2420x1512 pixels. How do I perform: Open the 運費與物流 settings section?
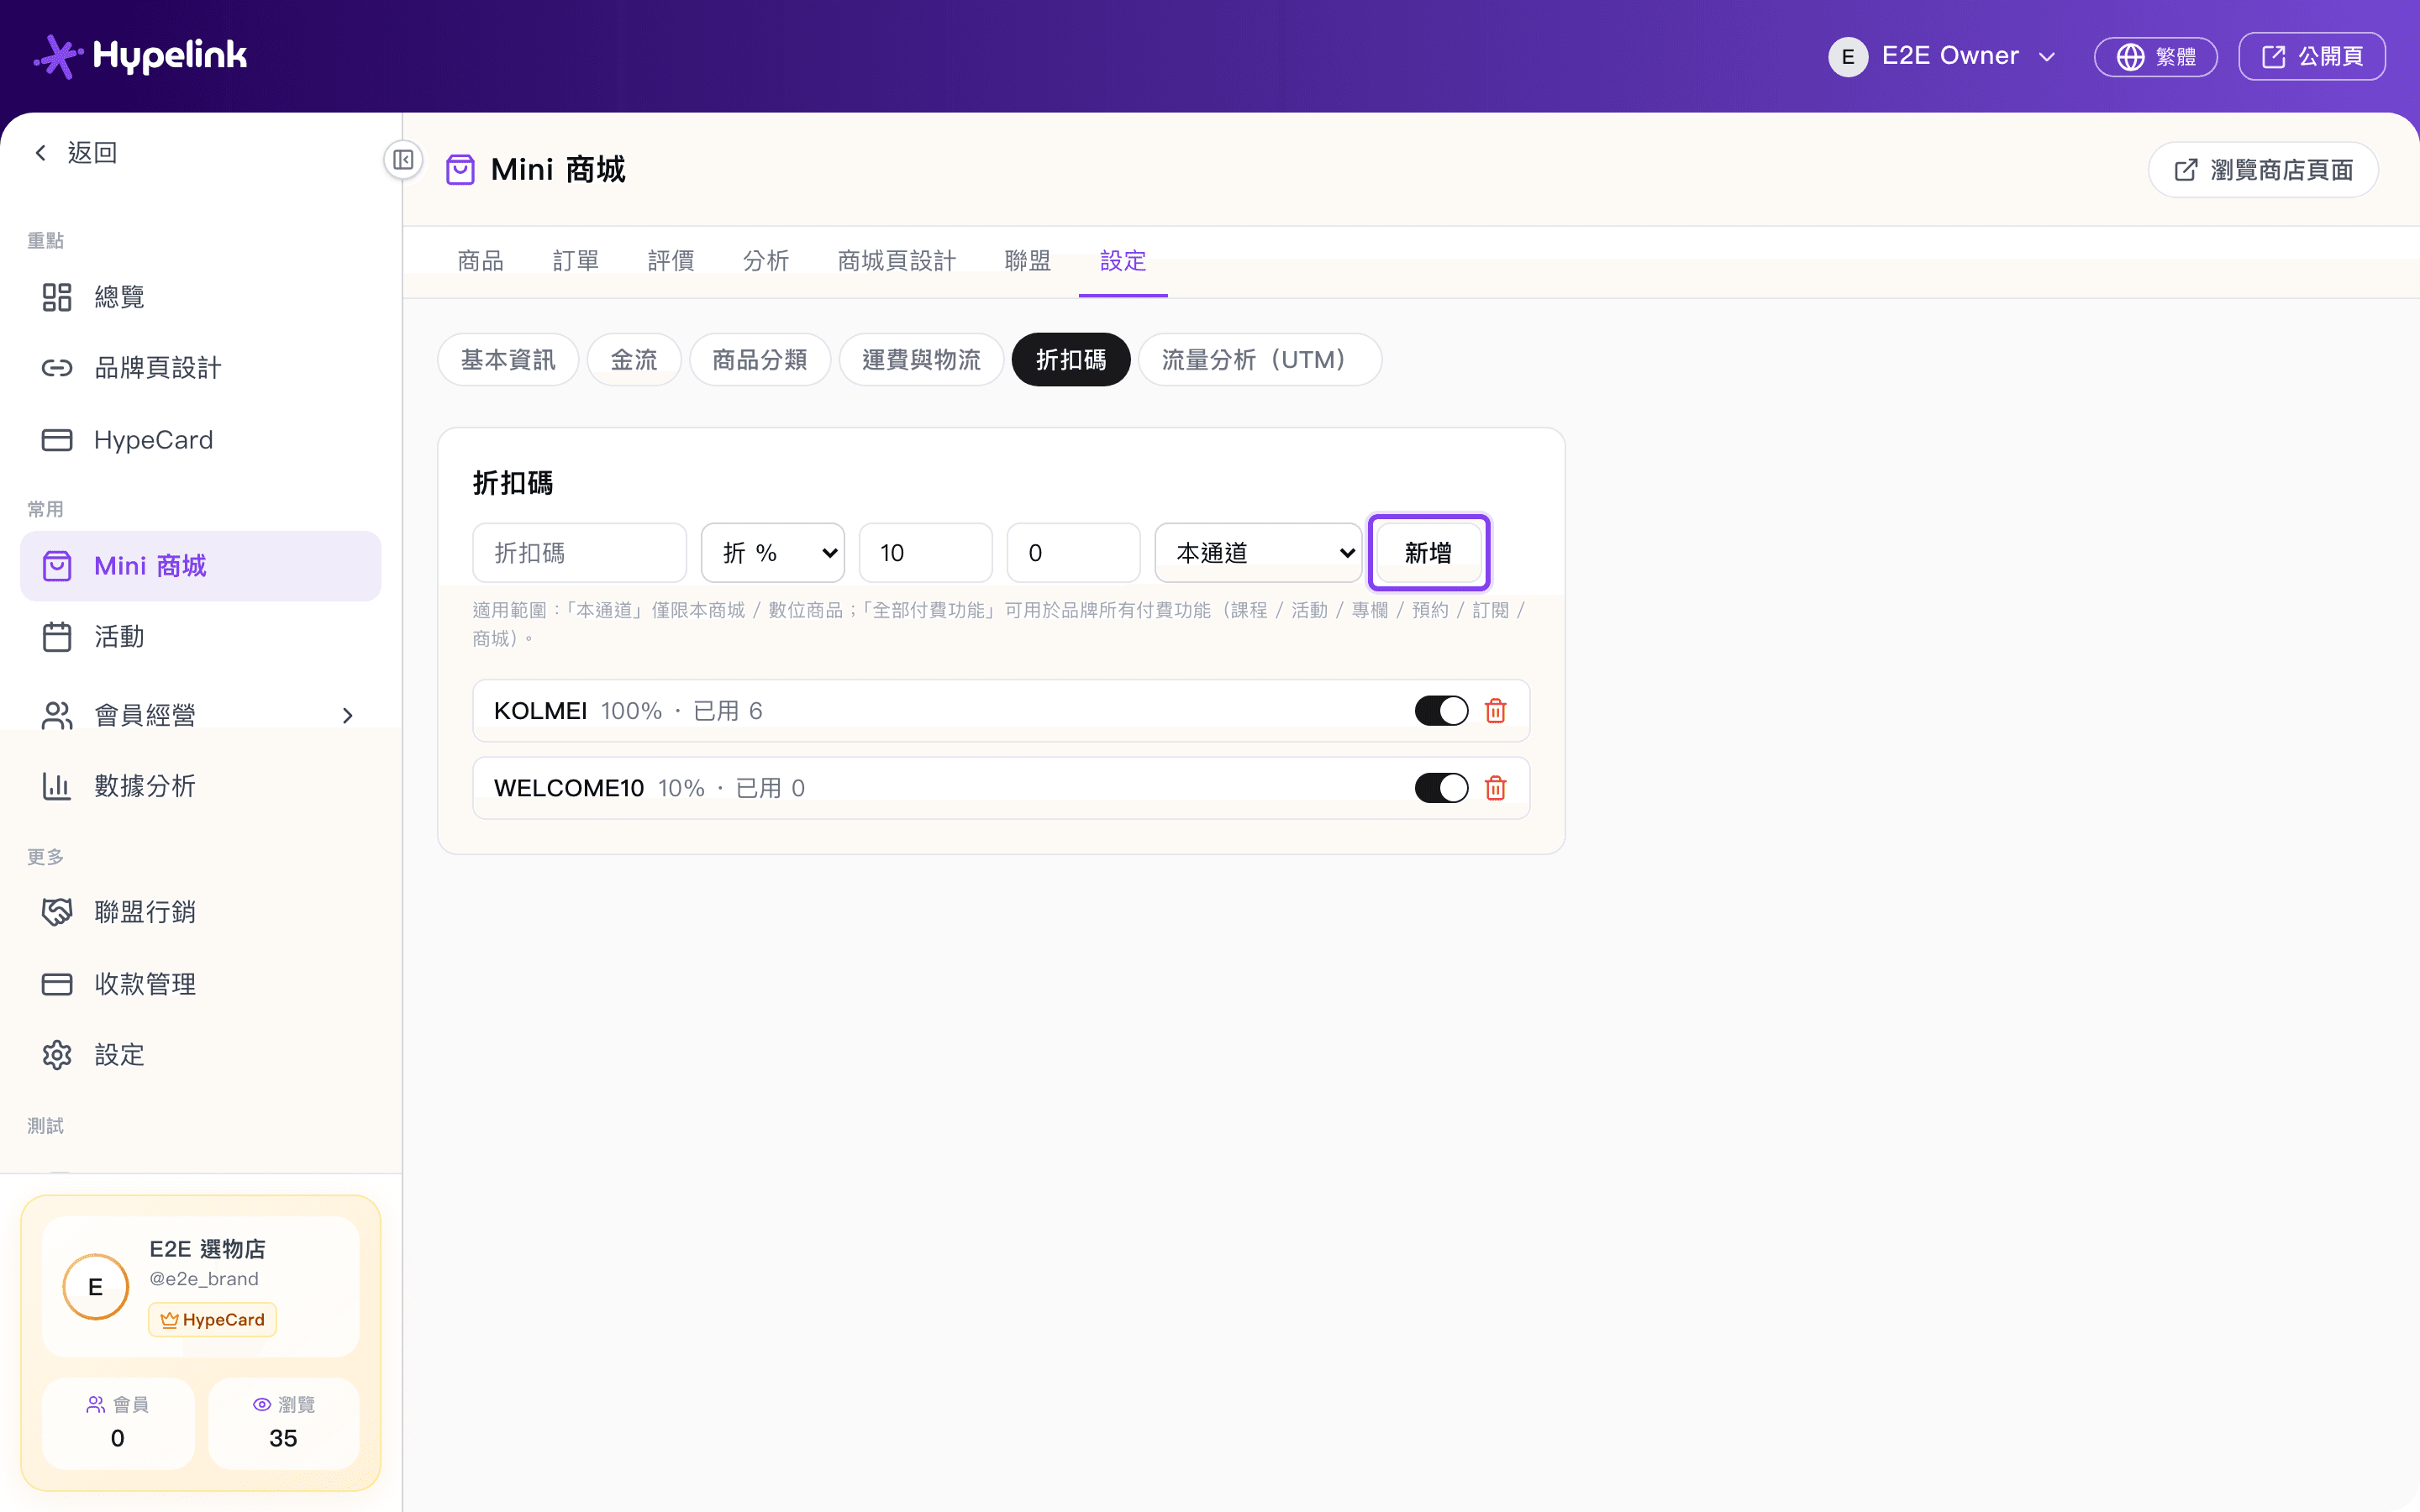click(921, 359)
